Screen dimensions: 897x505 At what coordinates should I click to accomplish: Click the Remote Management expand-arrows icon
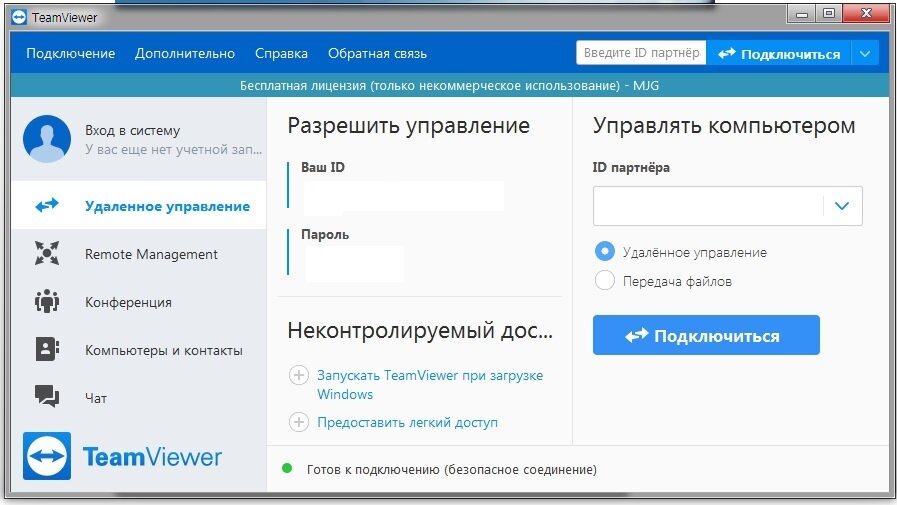click(x=47, y=253)
